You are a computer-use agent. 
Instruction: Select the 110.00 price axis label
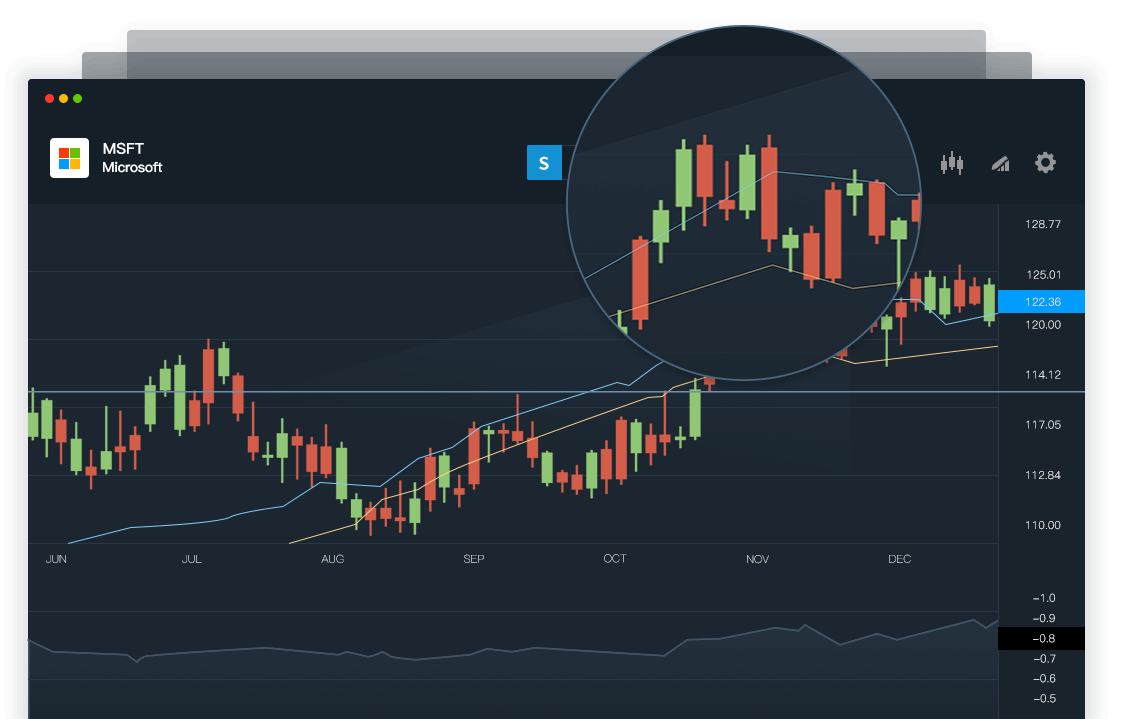click(1043, 525)
